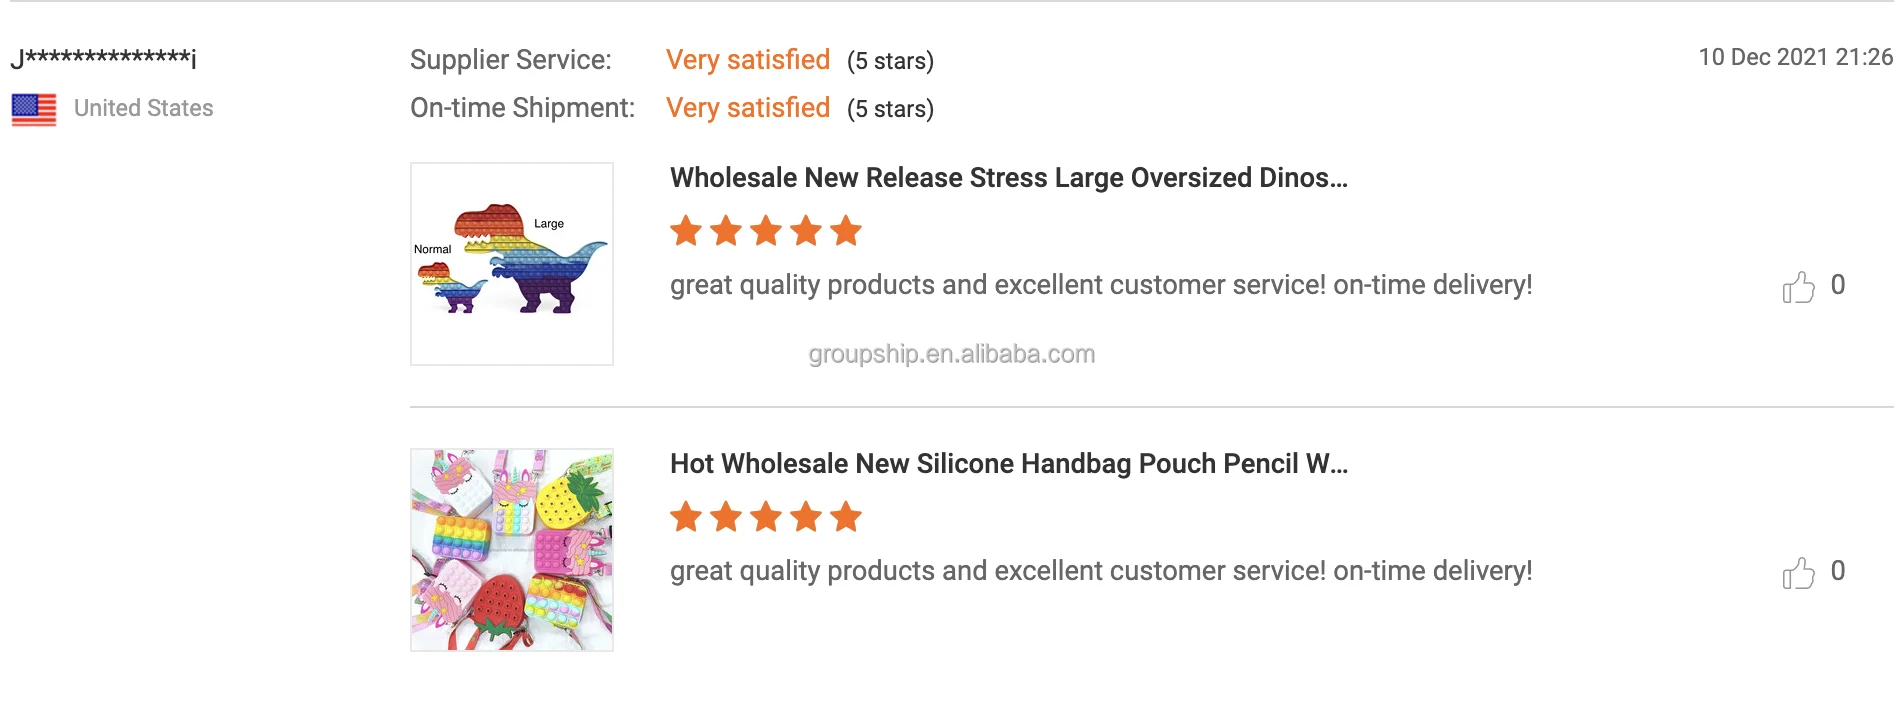Open the silicone handbag pouch thumbnail

[x=512, y=550]
